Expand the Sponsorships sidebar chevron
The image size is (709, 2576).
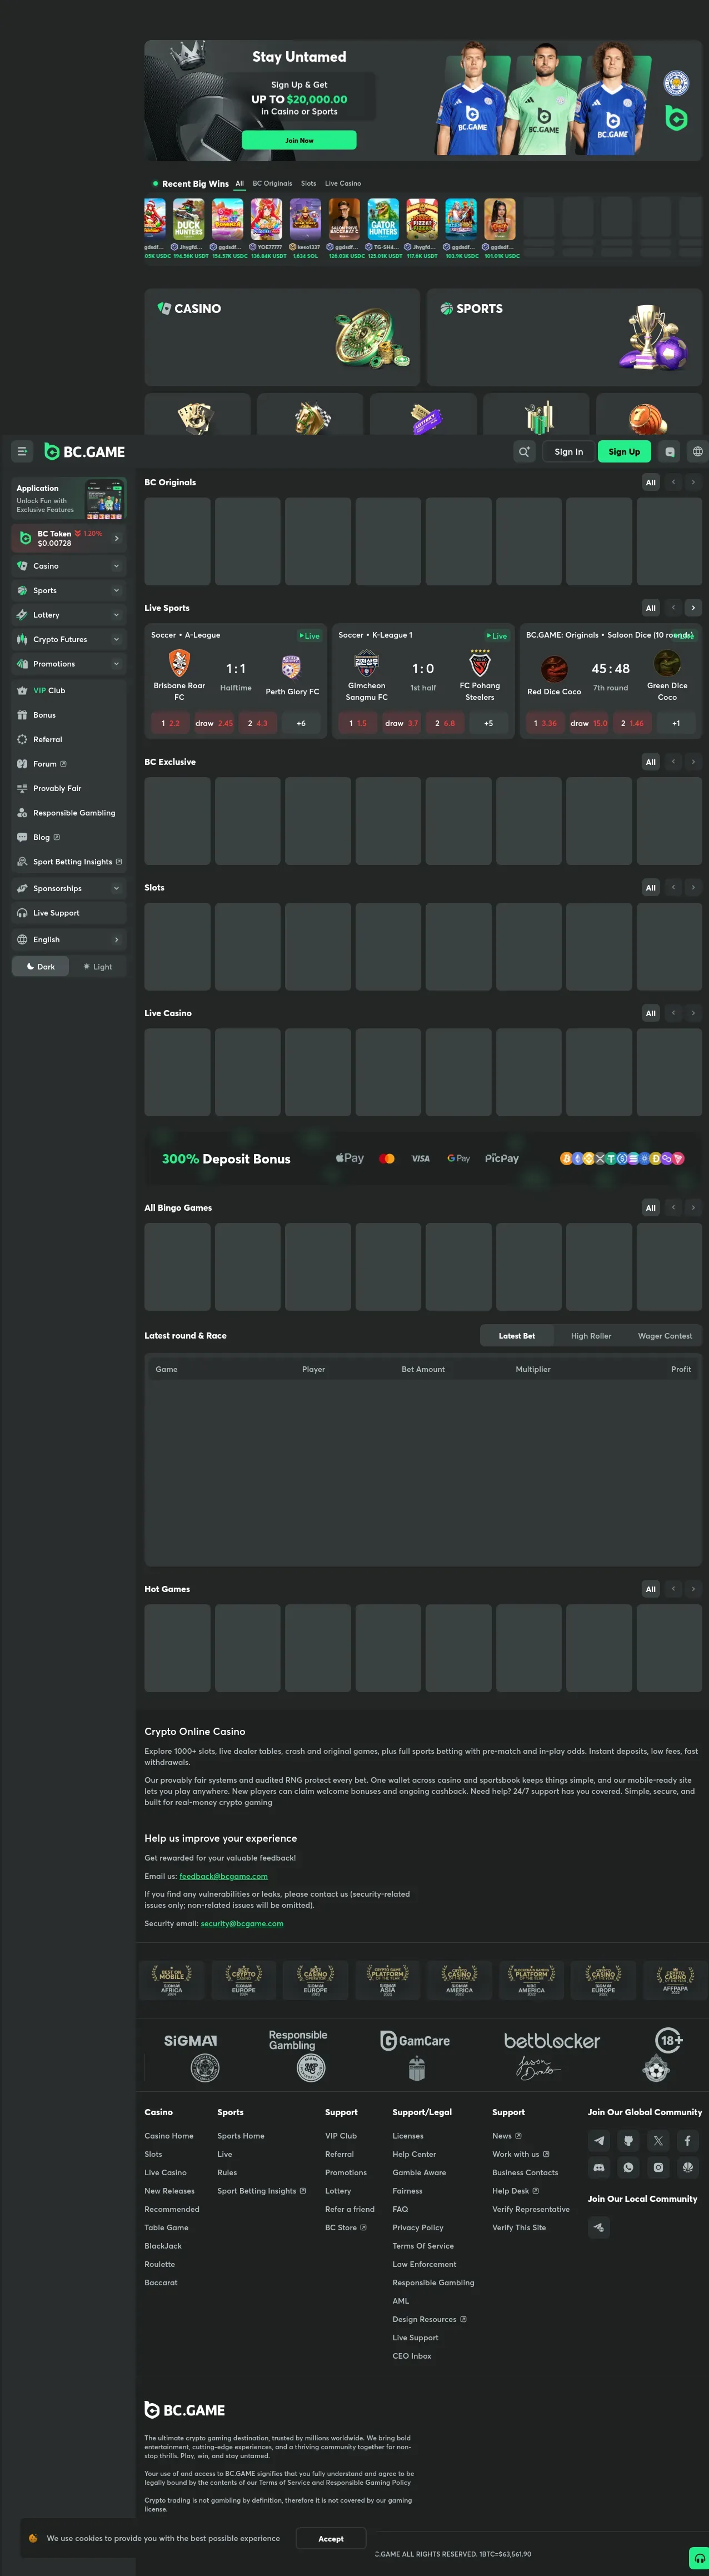click(116, 888)
